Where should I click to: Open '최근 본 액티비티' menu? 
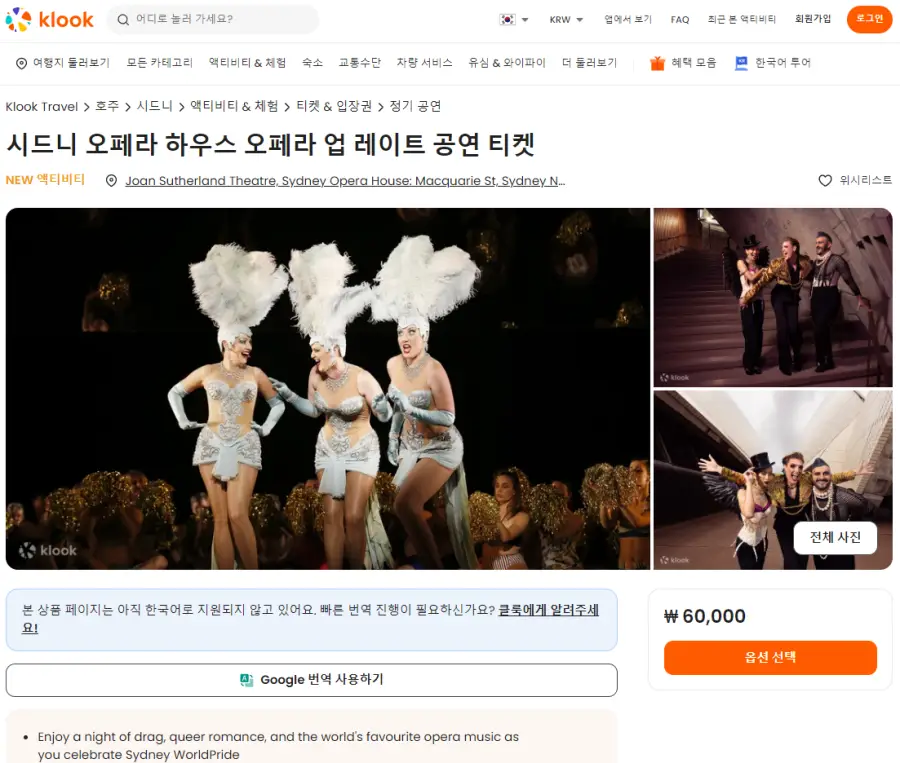742,20
